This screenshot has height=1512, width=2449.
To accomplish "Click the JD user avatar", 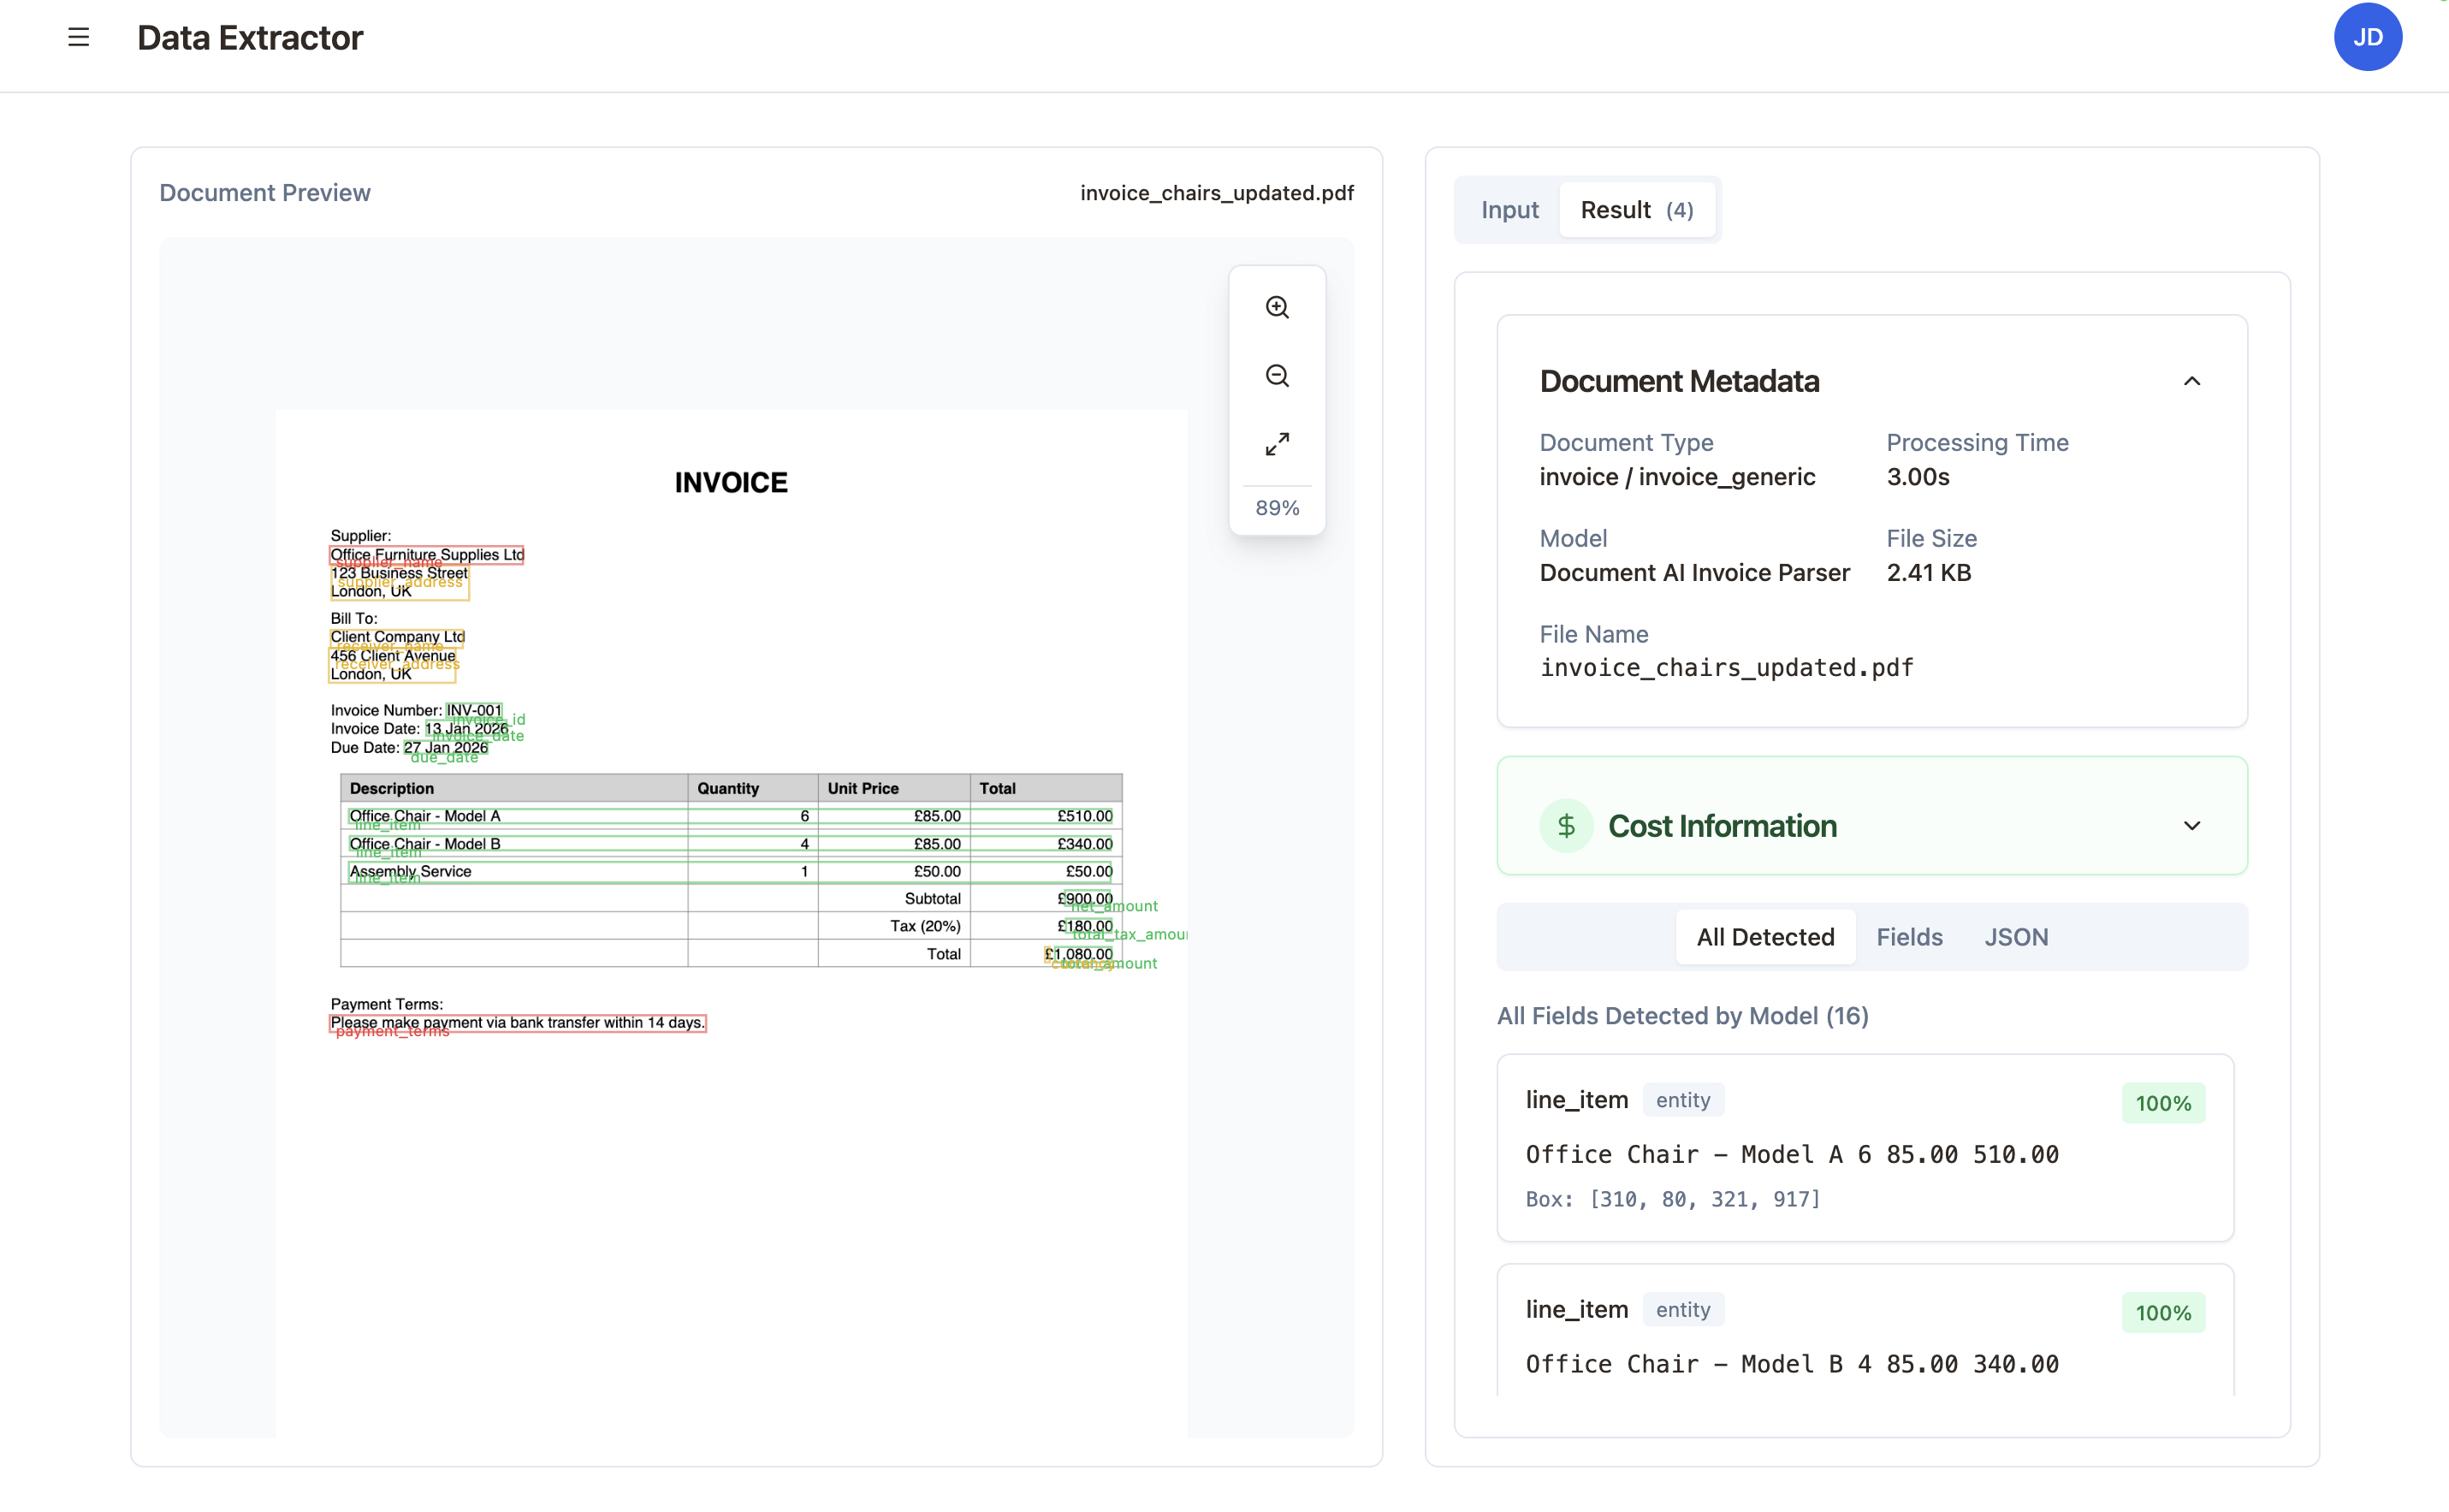I will [x=2367, y=37].
